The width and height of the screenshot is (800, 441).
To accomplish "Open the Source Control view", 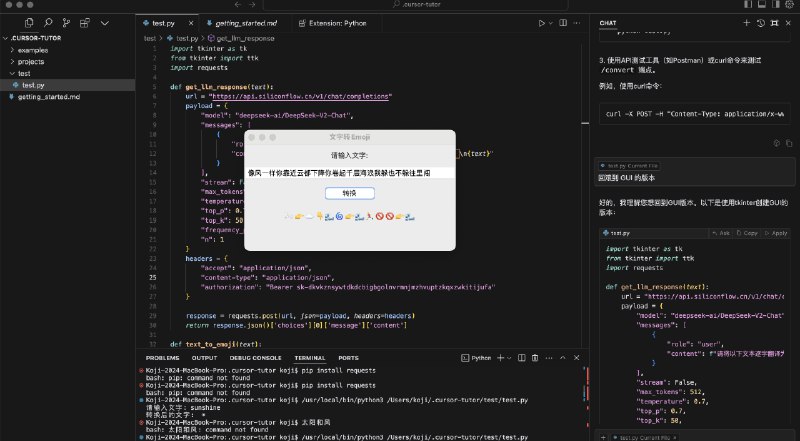I will click(66, 22).
